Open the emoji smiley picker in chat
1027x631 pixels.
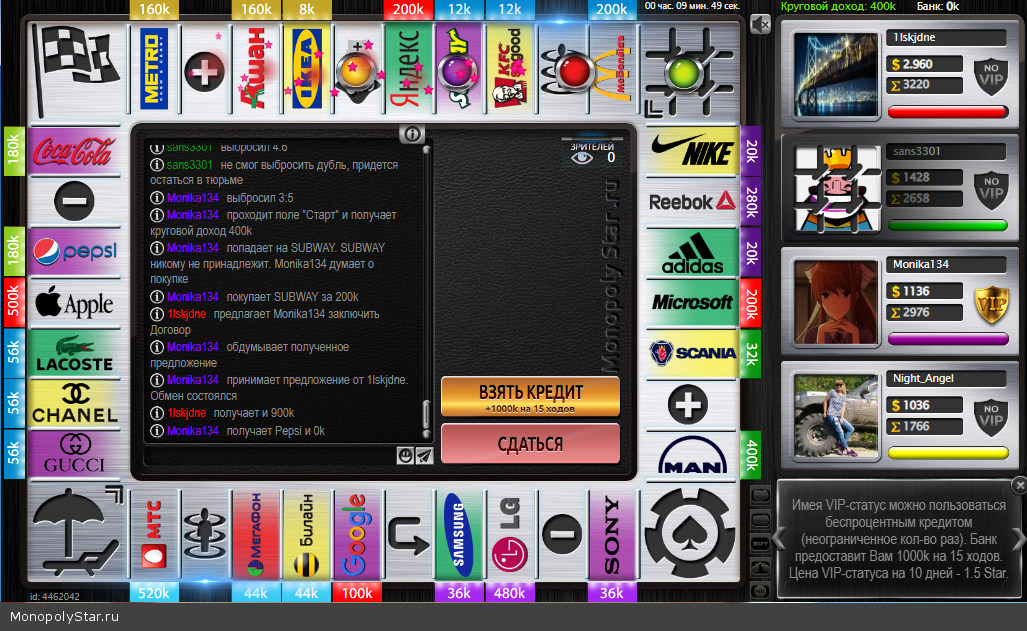[x=405, y=455]
